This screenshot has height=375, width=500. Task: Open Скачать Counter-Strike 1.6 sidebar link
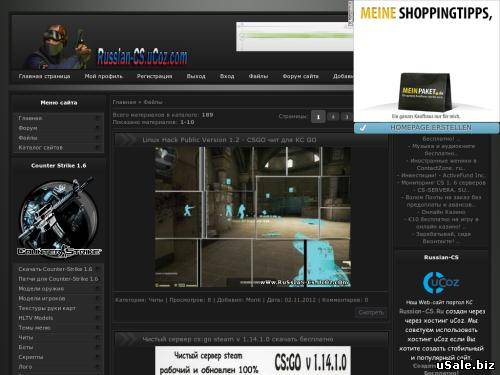click(55, 269)
